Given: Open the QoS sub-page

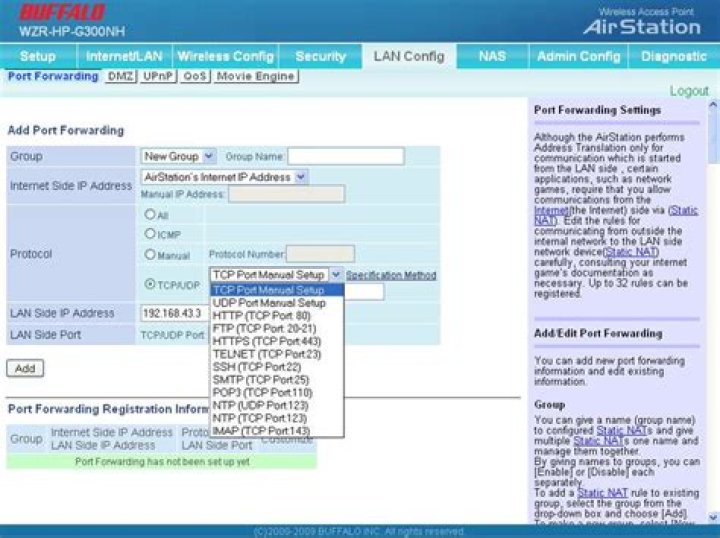Looking at the screenshot, I should [194, 76].
